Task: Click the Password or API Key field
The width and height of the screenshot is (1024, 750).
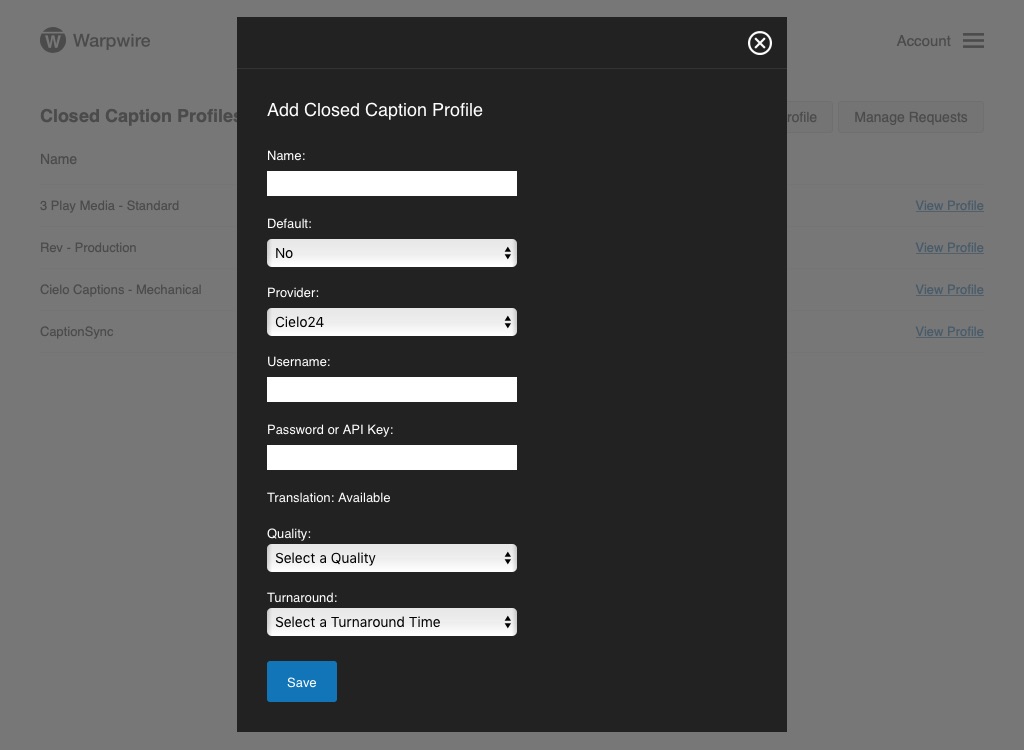Action: 392,457
